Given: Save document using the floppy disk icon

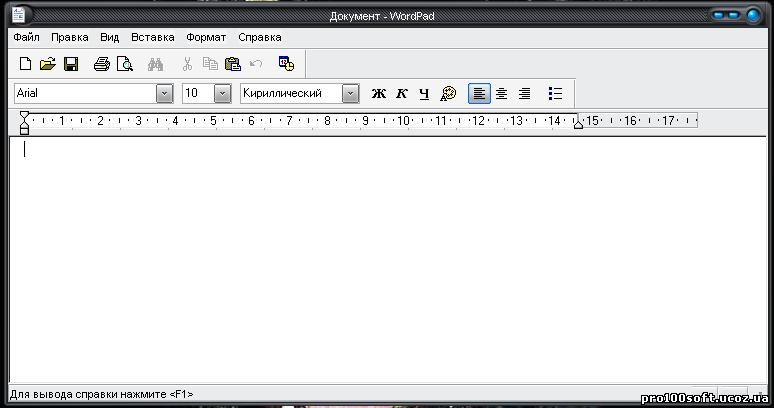Looking at the screenshot, I should (71, 64).
